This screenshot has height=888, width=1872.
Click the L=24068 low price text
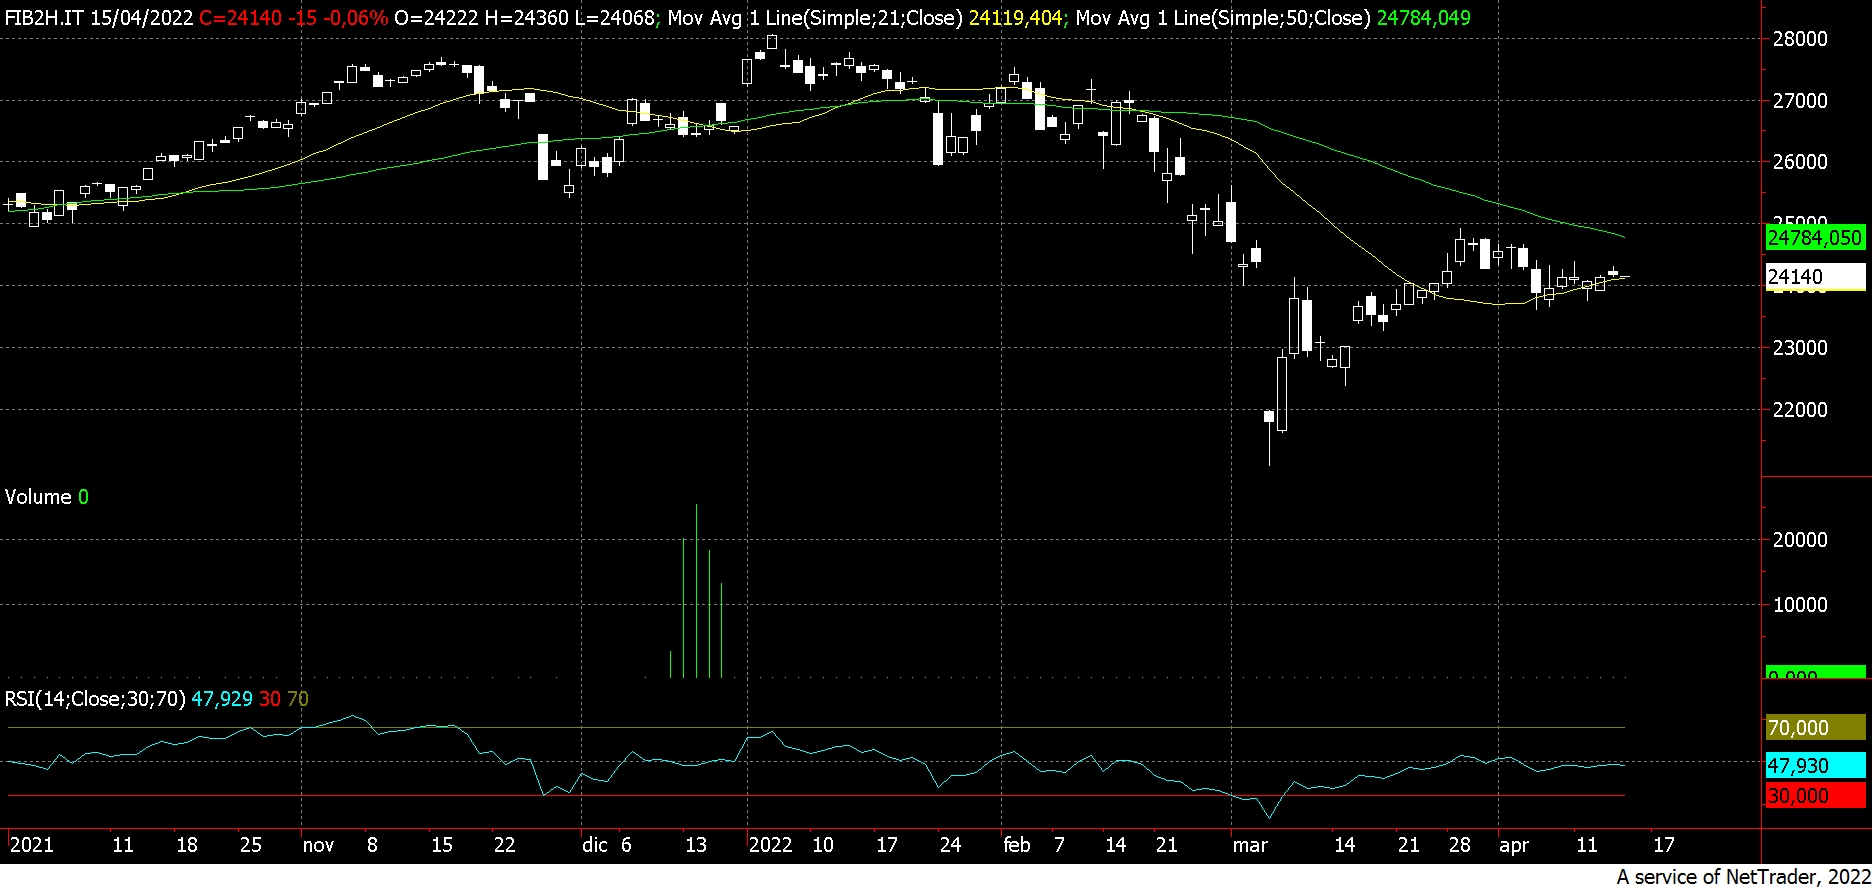coord(613,18)
